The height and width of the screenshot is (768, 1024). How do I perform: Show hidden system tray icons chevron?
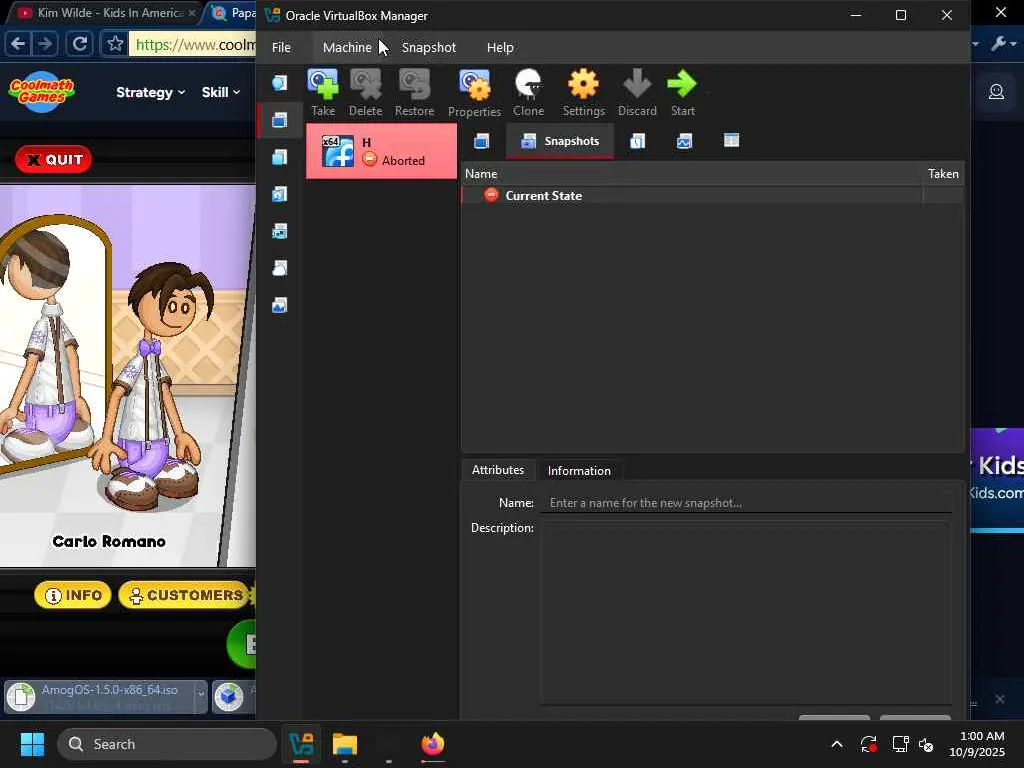pos(836,744)
